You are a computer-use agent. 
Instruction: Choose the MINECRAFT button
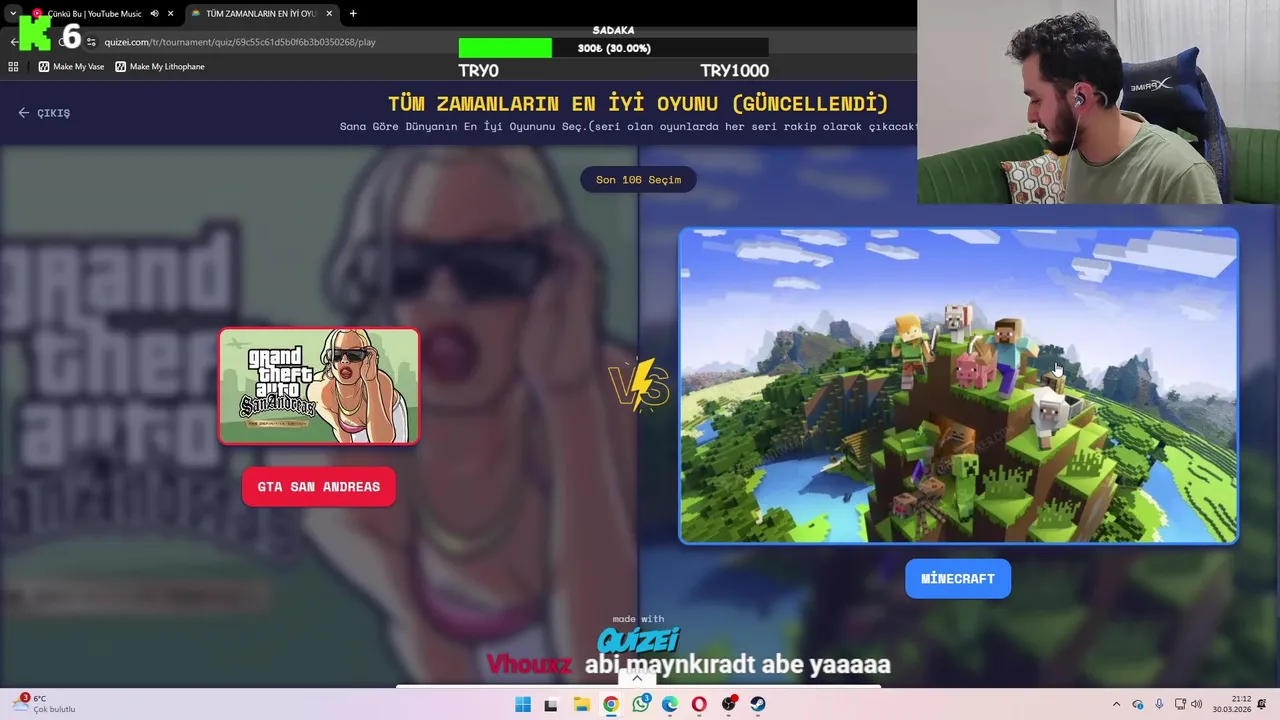(958, 579)
